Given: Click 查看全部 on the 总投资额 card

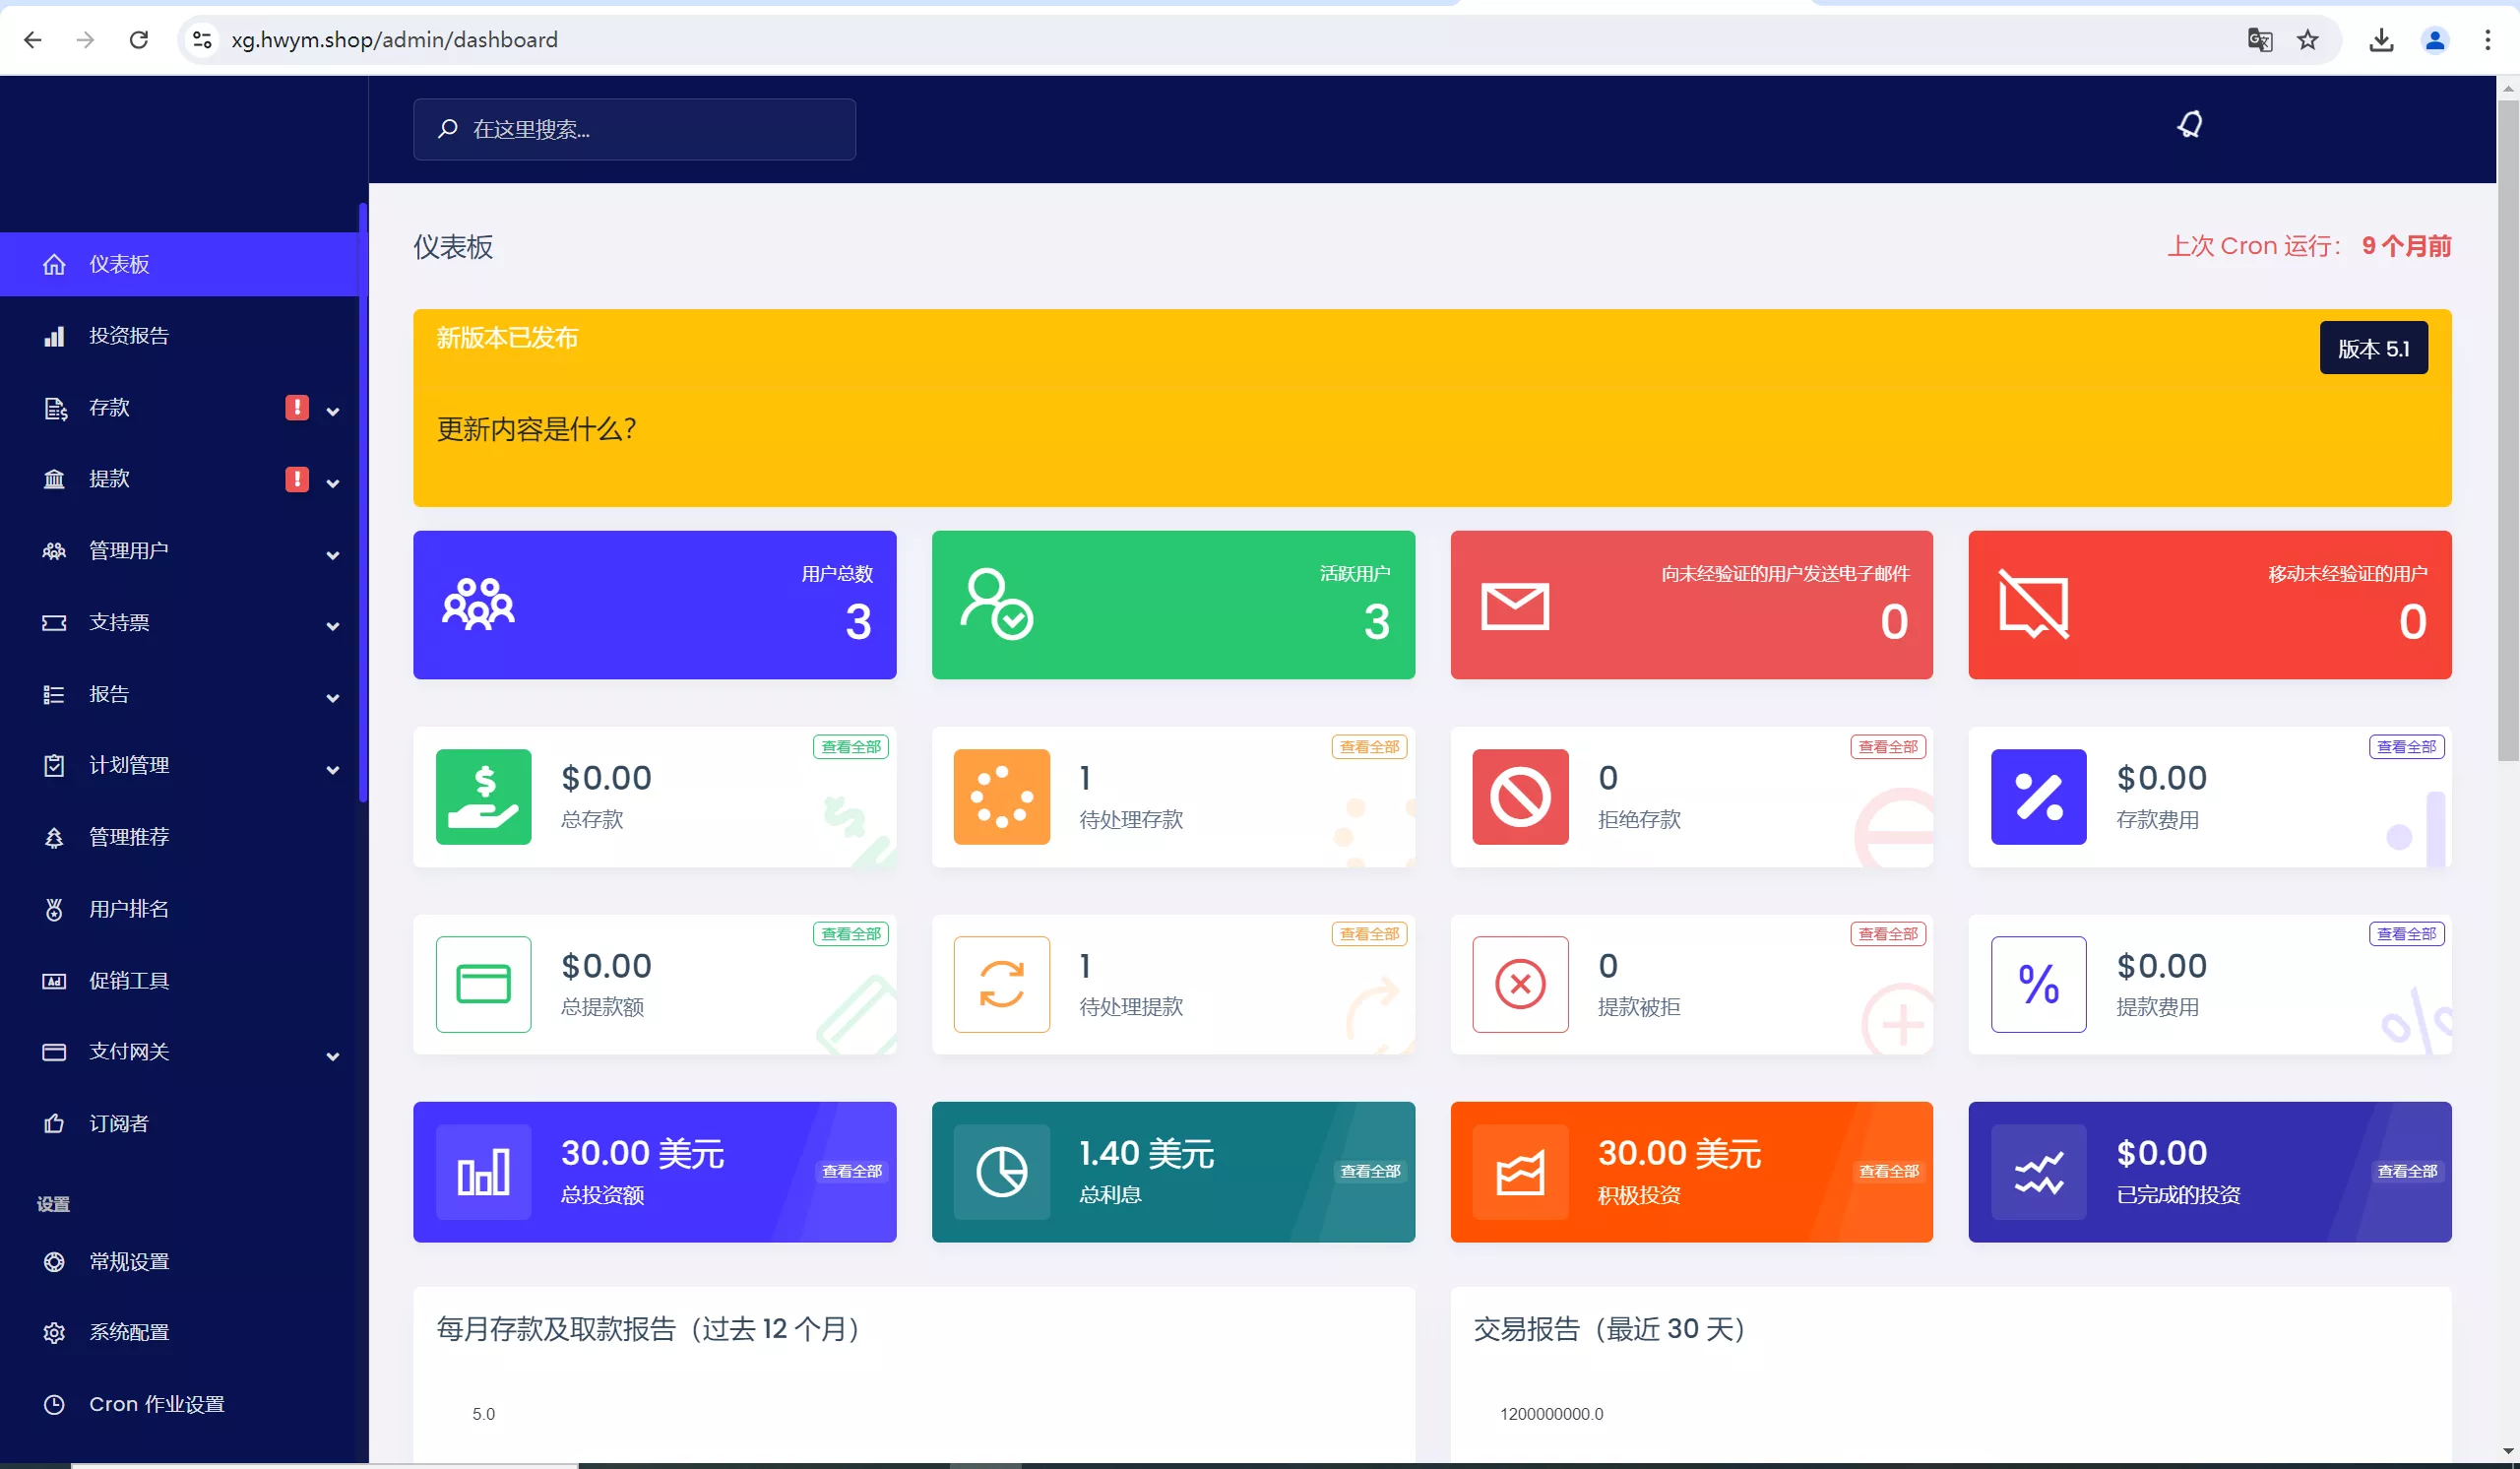Looking at the screenshot, I should (x=851, y=1171).
